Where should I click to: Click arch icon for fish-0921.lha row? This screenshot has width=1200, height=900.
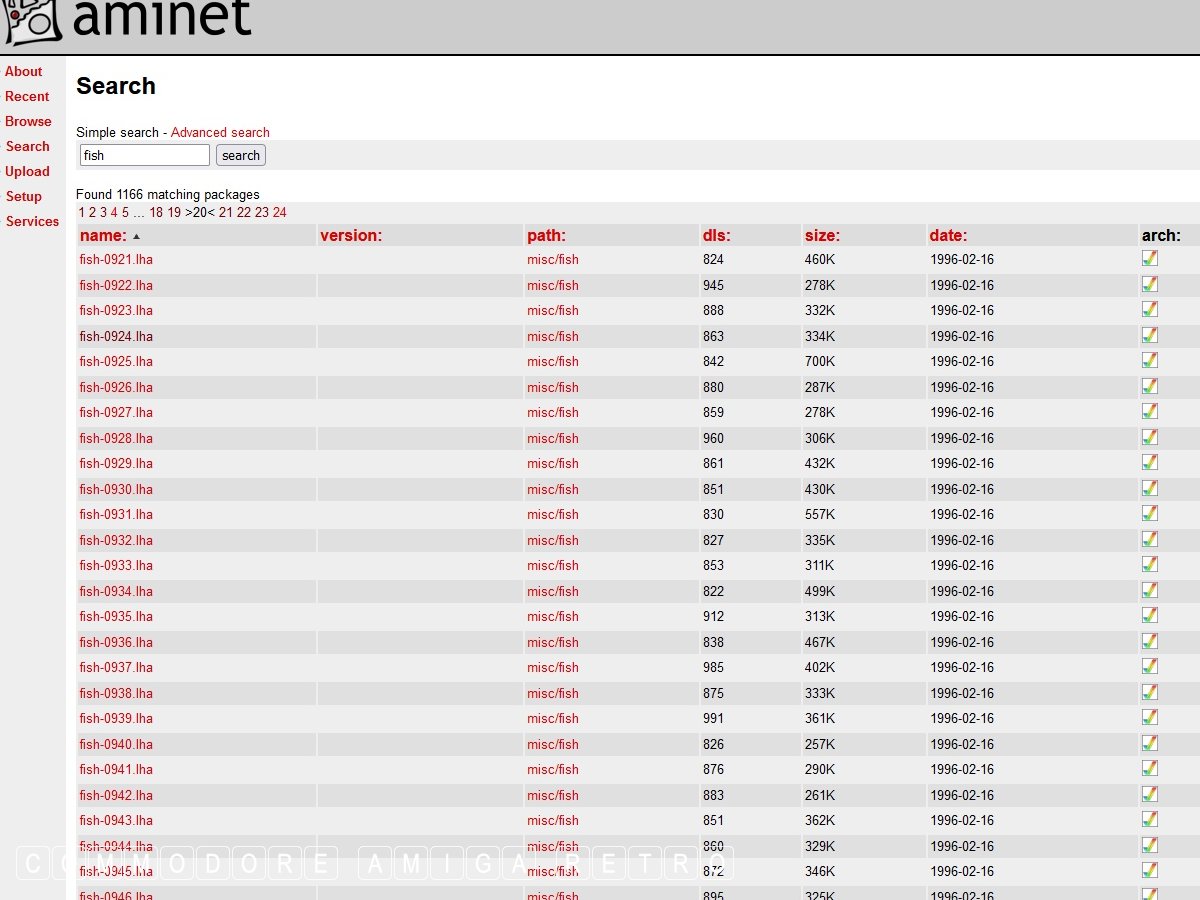(1150, 258)
